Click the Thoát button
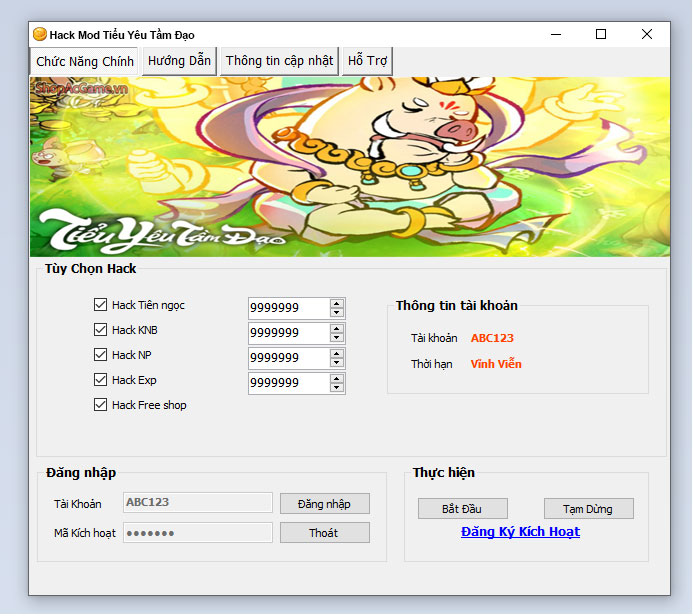The width and height of the screenshot is (693, 616). (x=325, y=533)
